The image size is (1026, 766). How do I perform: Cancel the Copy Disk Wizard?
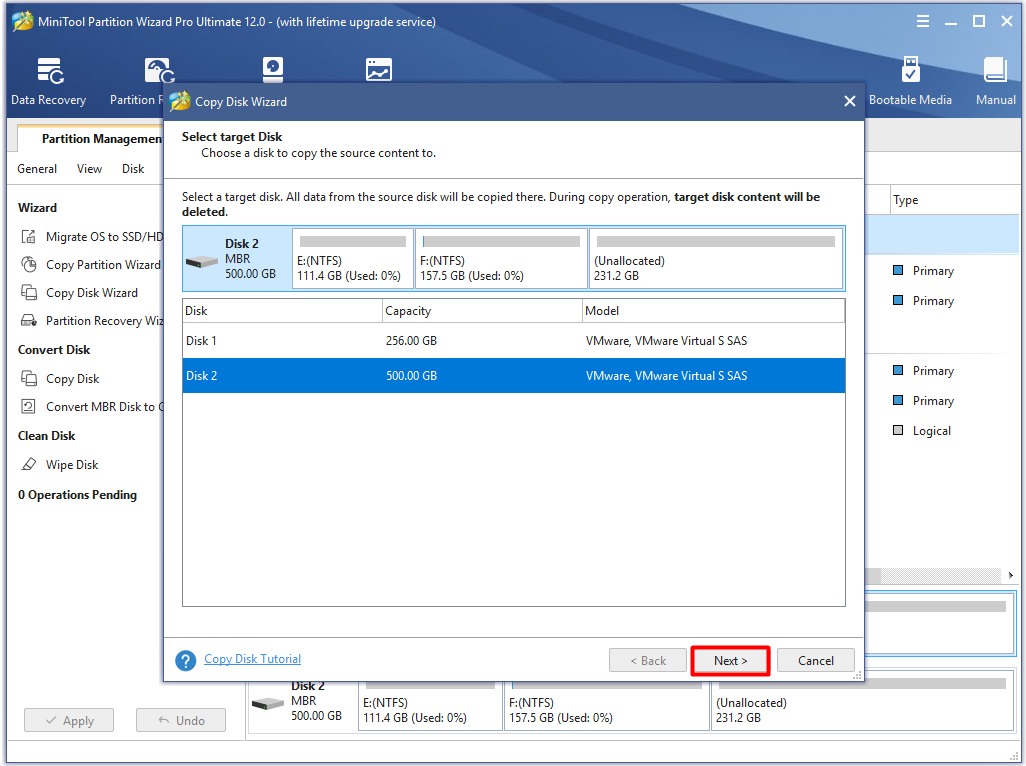pyautogui.click(x=815, y=660)
